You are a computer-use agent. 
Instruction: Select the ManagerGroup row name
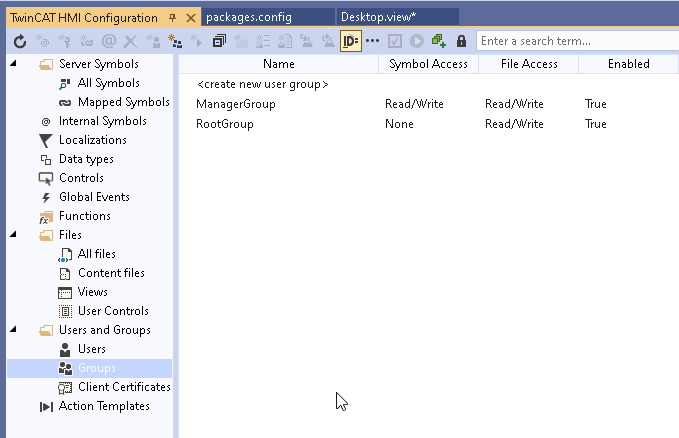point(236,104)
